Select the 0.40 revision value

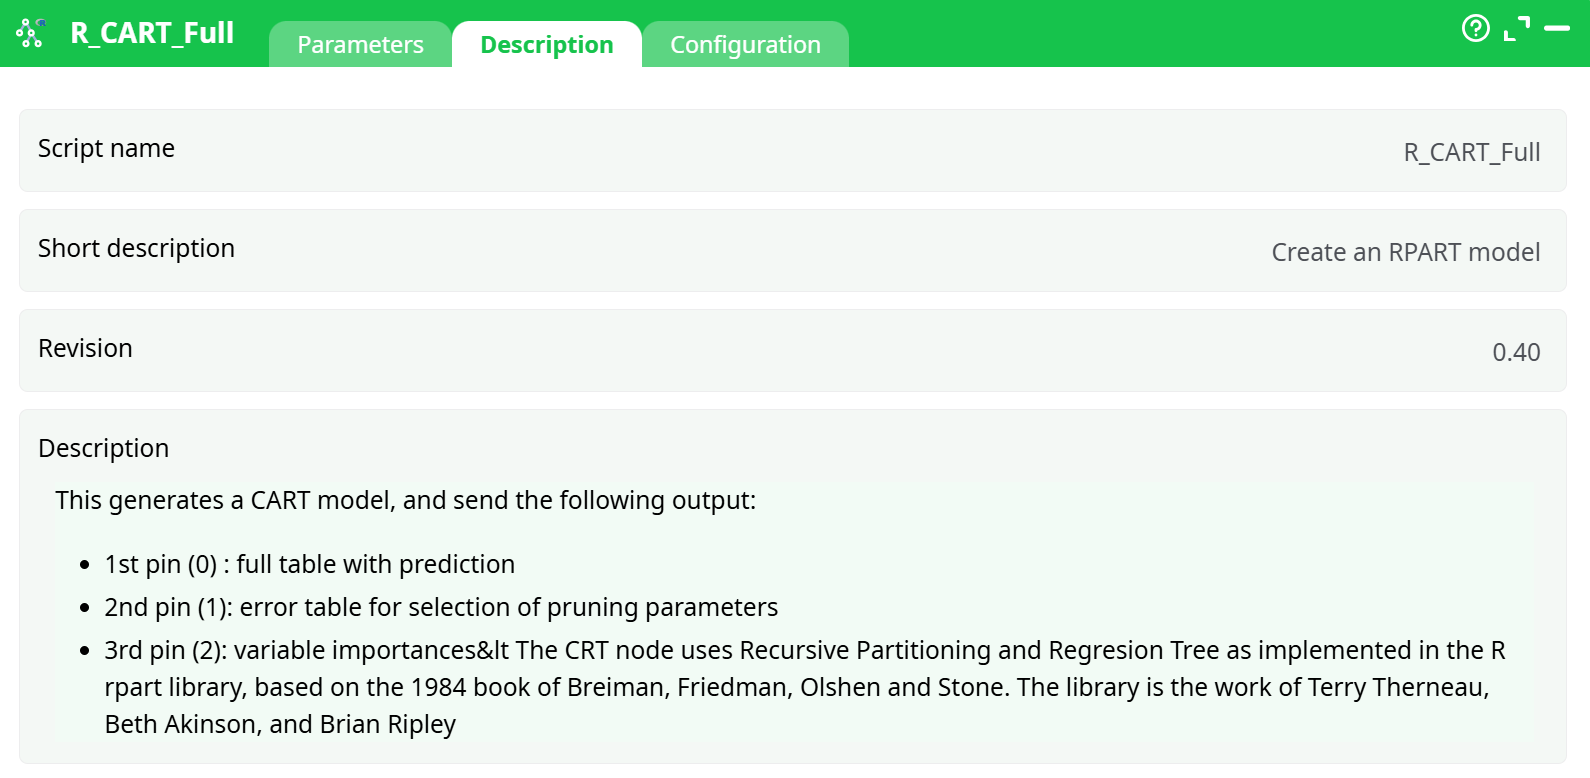(x=1516, y=353)
